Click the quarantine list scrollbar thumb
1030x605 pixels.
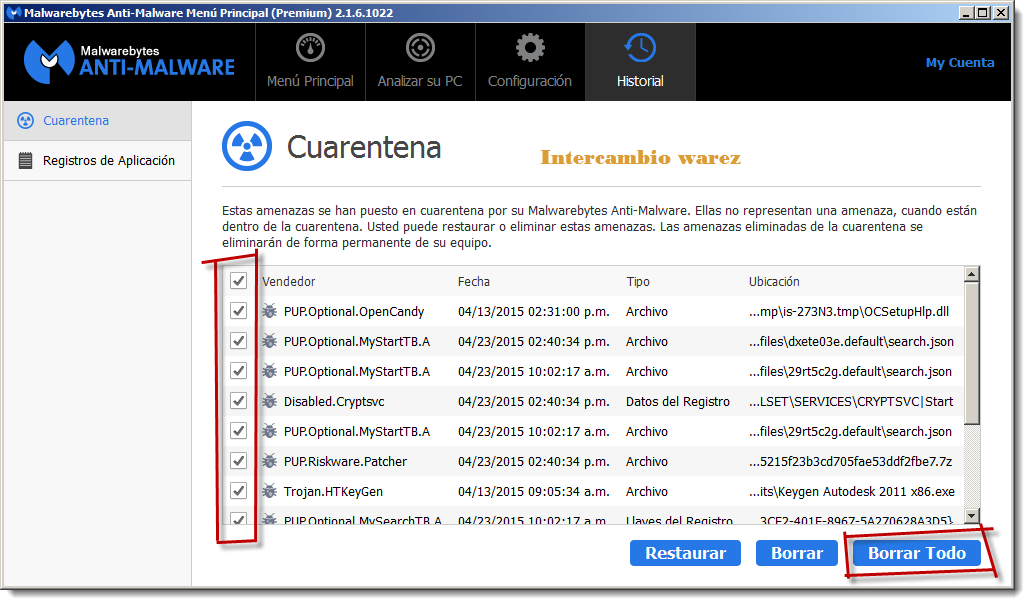coord(972,353)
